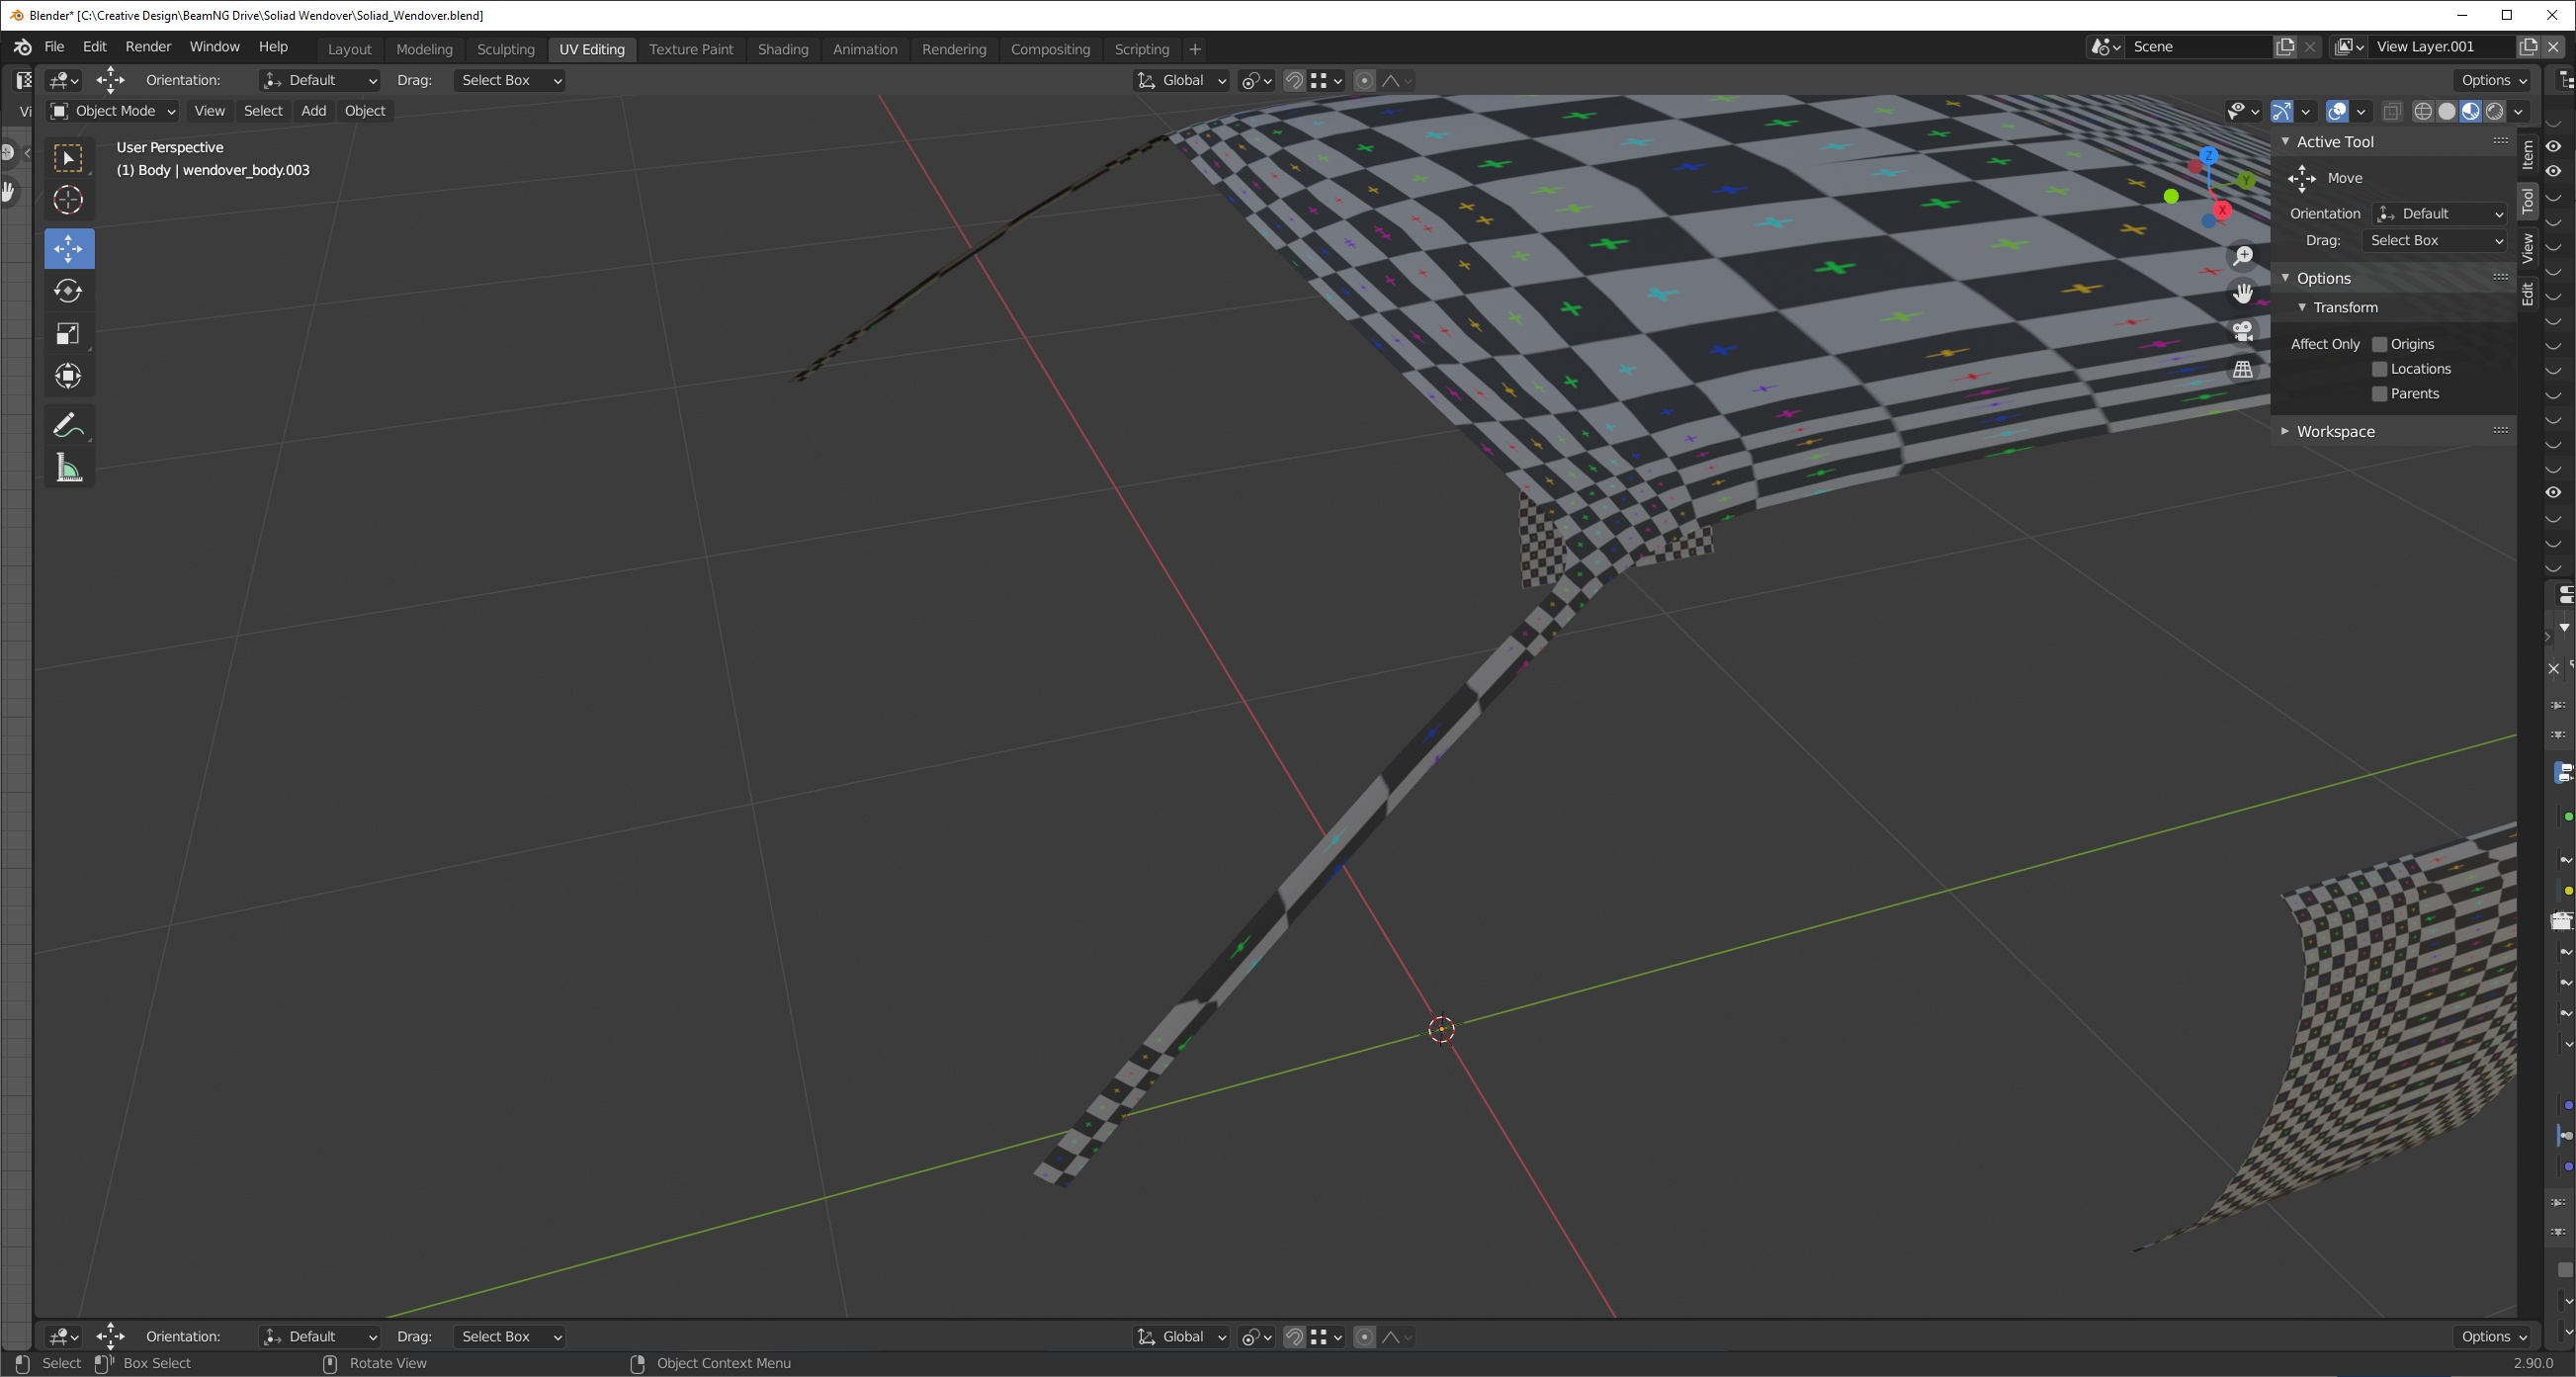
Task: Open the Drag Select Box dropdown in header
Action: tap(509, 80)
